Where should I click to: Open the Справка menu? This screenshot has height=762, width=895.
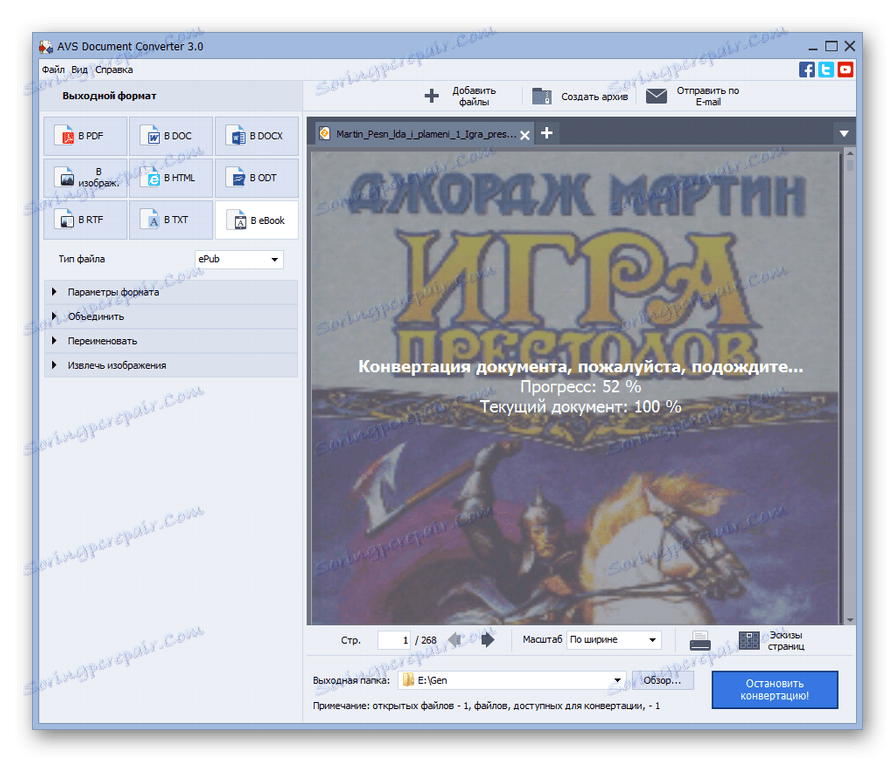pos(114,70)
